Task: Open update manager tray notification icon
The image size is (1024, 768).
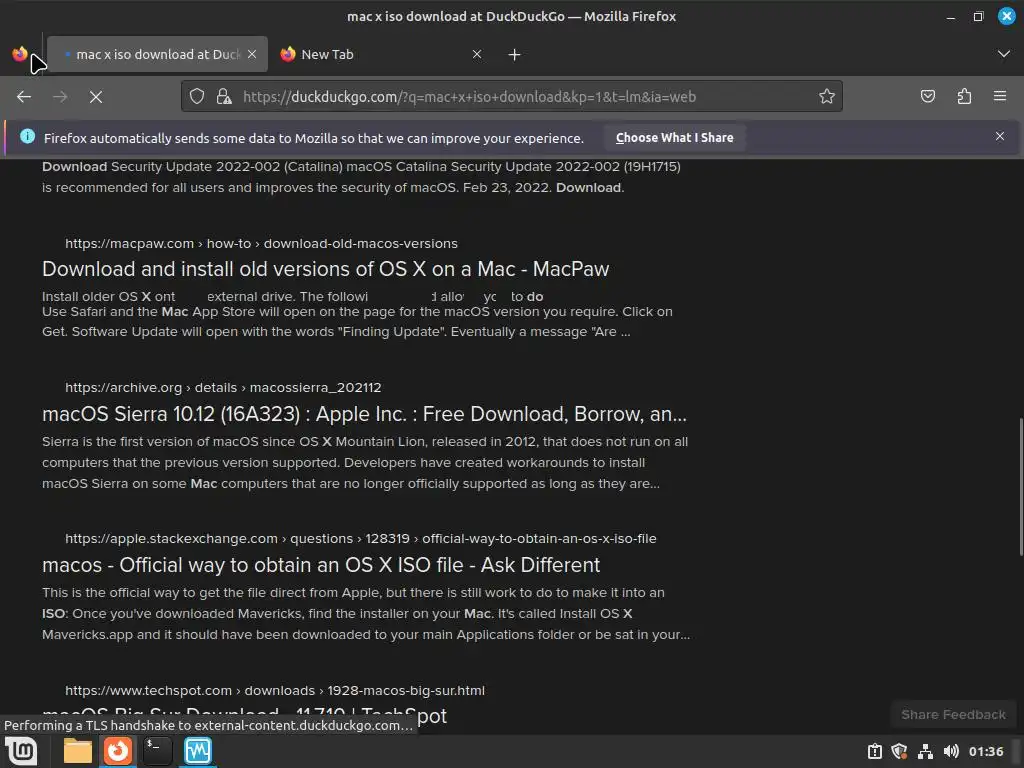Action: [x=875, y=752]
